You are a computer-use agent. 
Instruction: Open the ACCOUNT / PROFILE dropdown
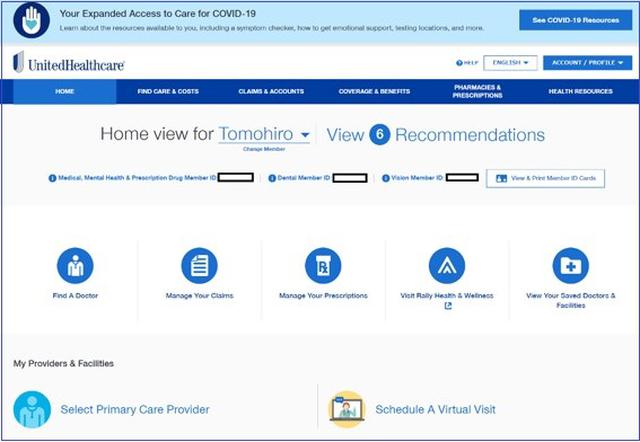tap(587, 63)
